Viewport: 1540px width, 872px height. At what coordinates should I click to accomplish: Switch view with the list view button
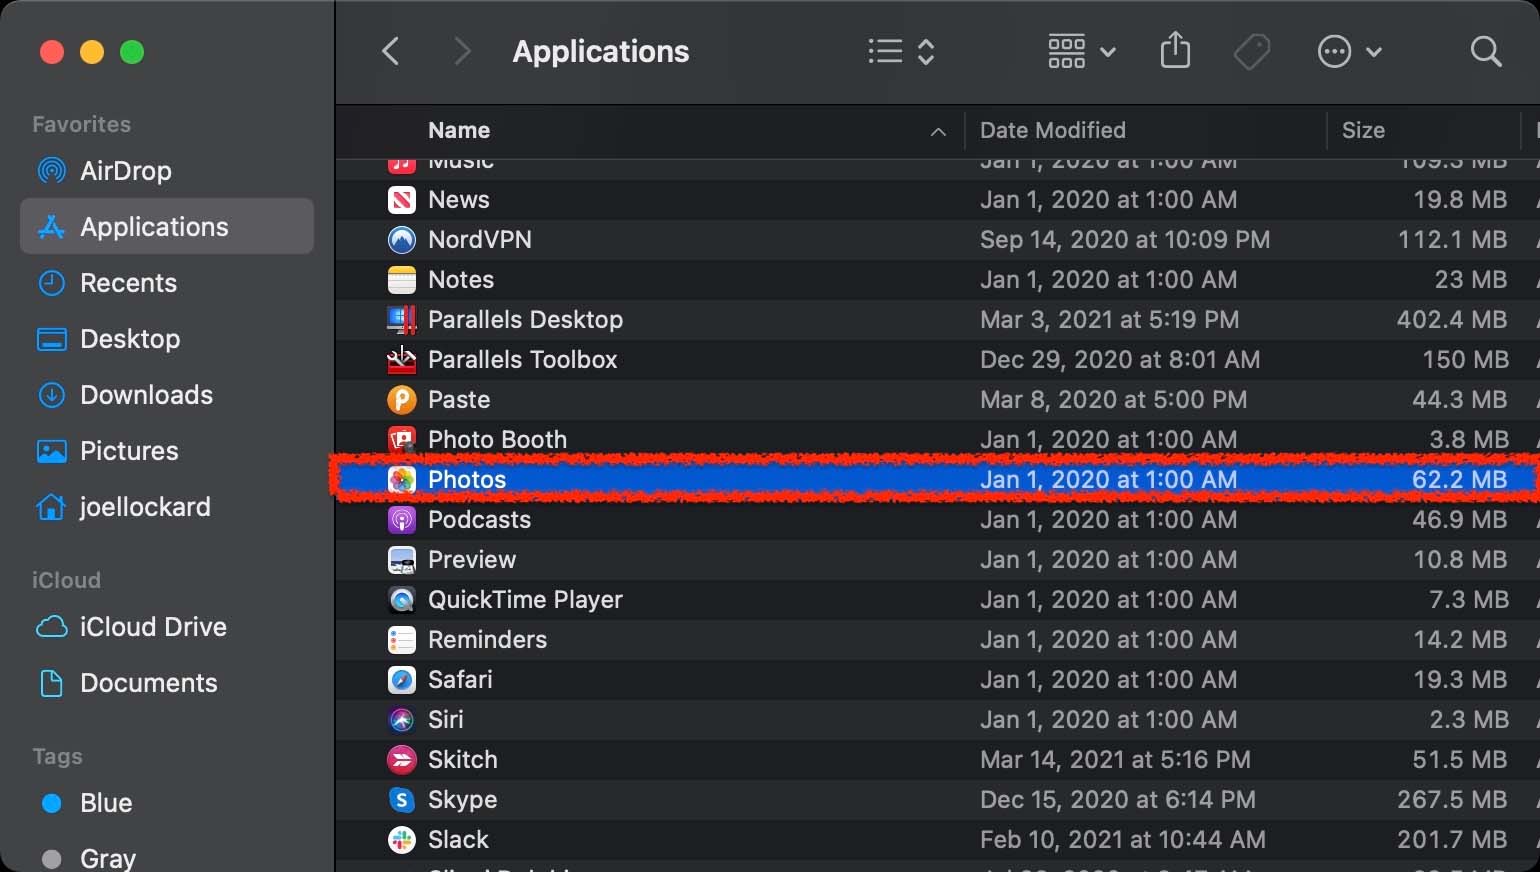[901, 51]
